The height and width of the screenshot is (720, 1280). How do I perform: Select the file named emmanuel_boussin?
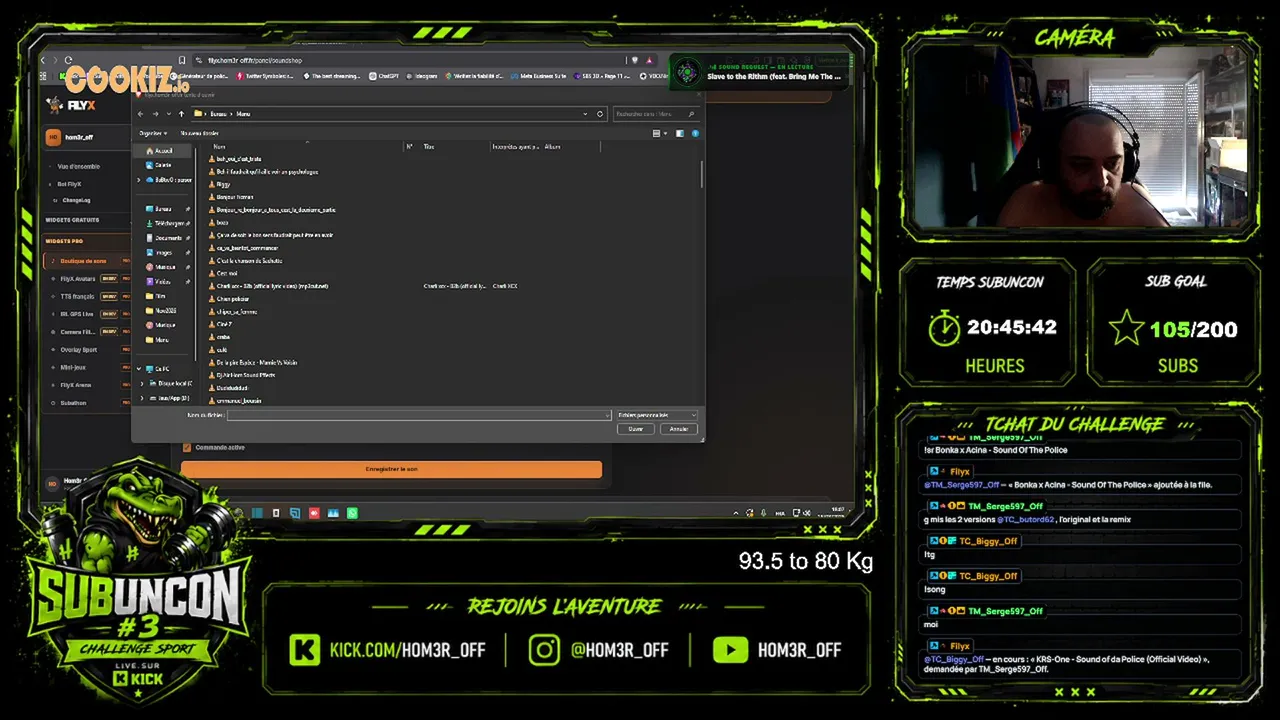pyautogui.click(x=235, y=400)
